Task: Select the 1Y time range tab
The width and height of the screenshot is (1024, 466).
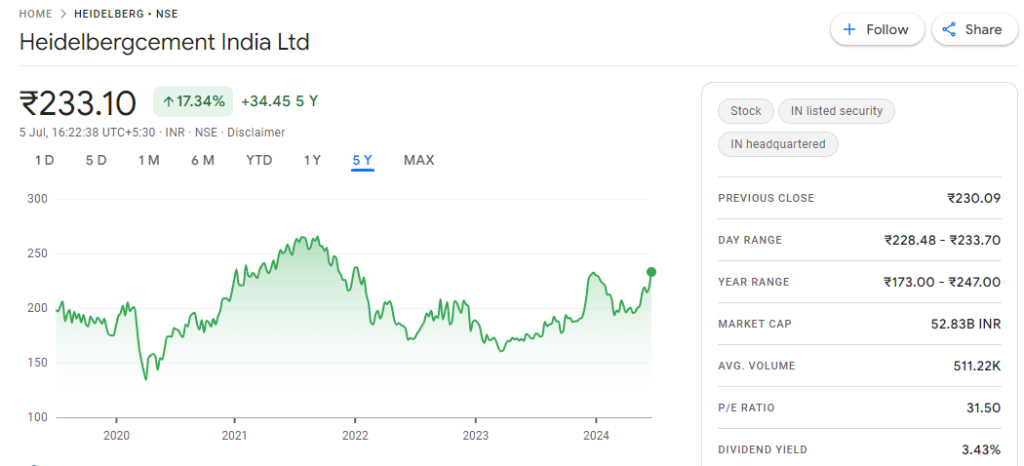Action: 312,160
